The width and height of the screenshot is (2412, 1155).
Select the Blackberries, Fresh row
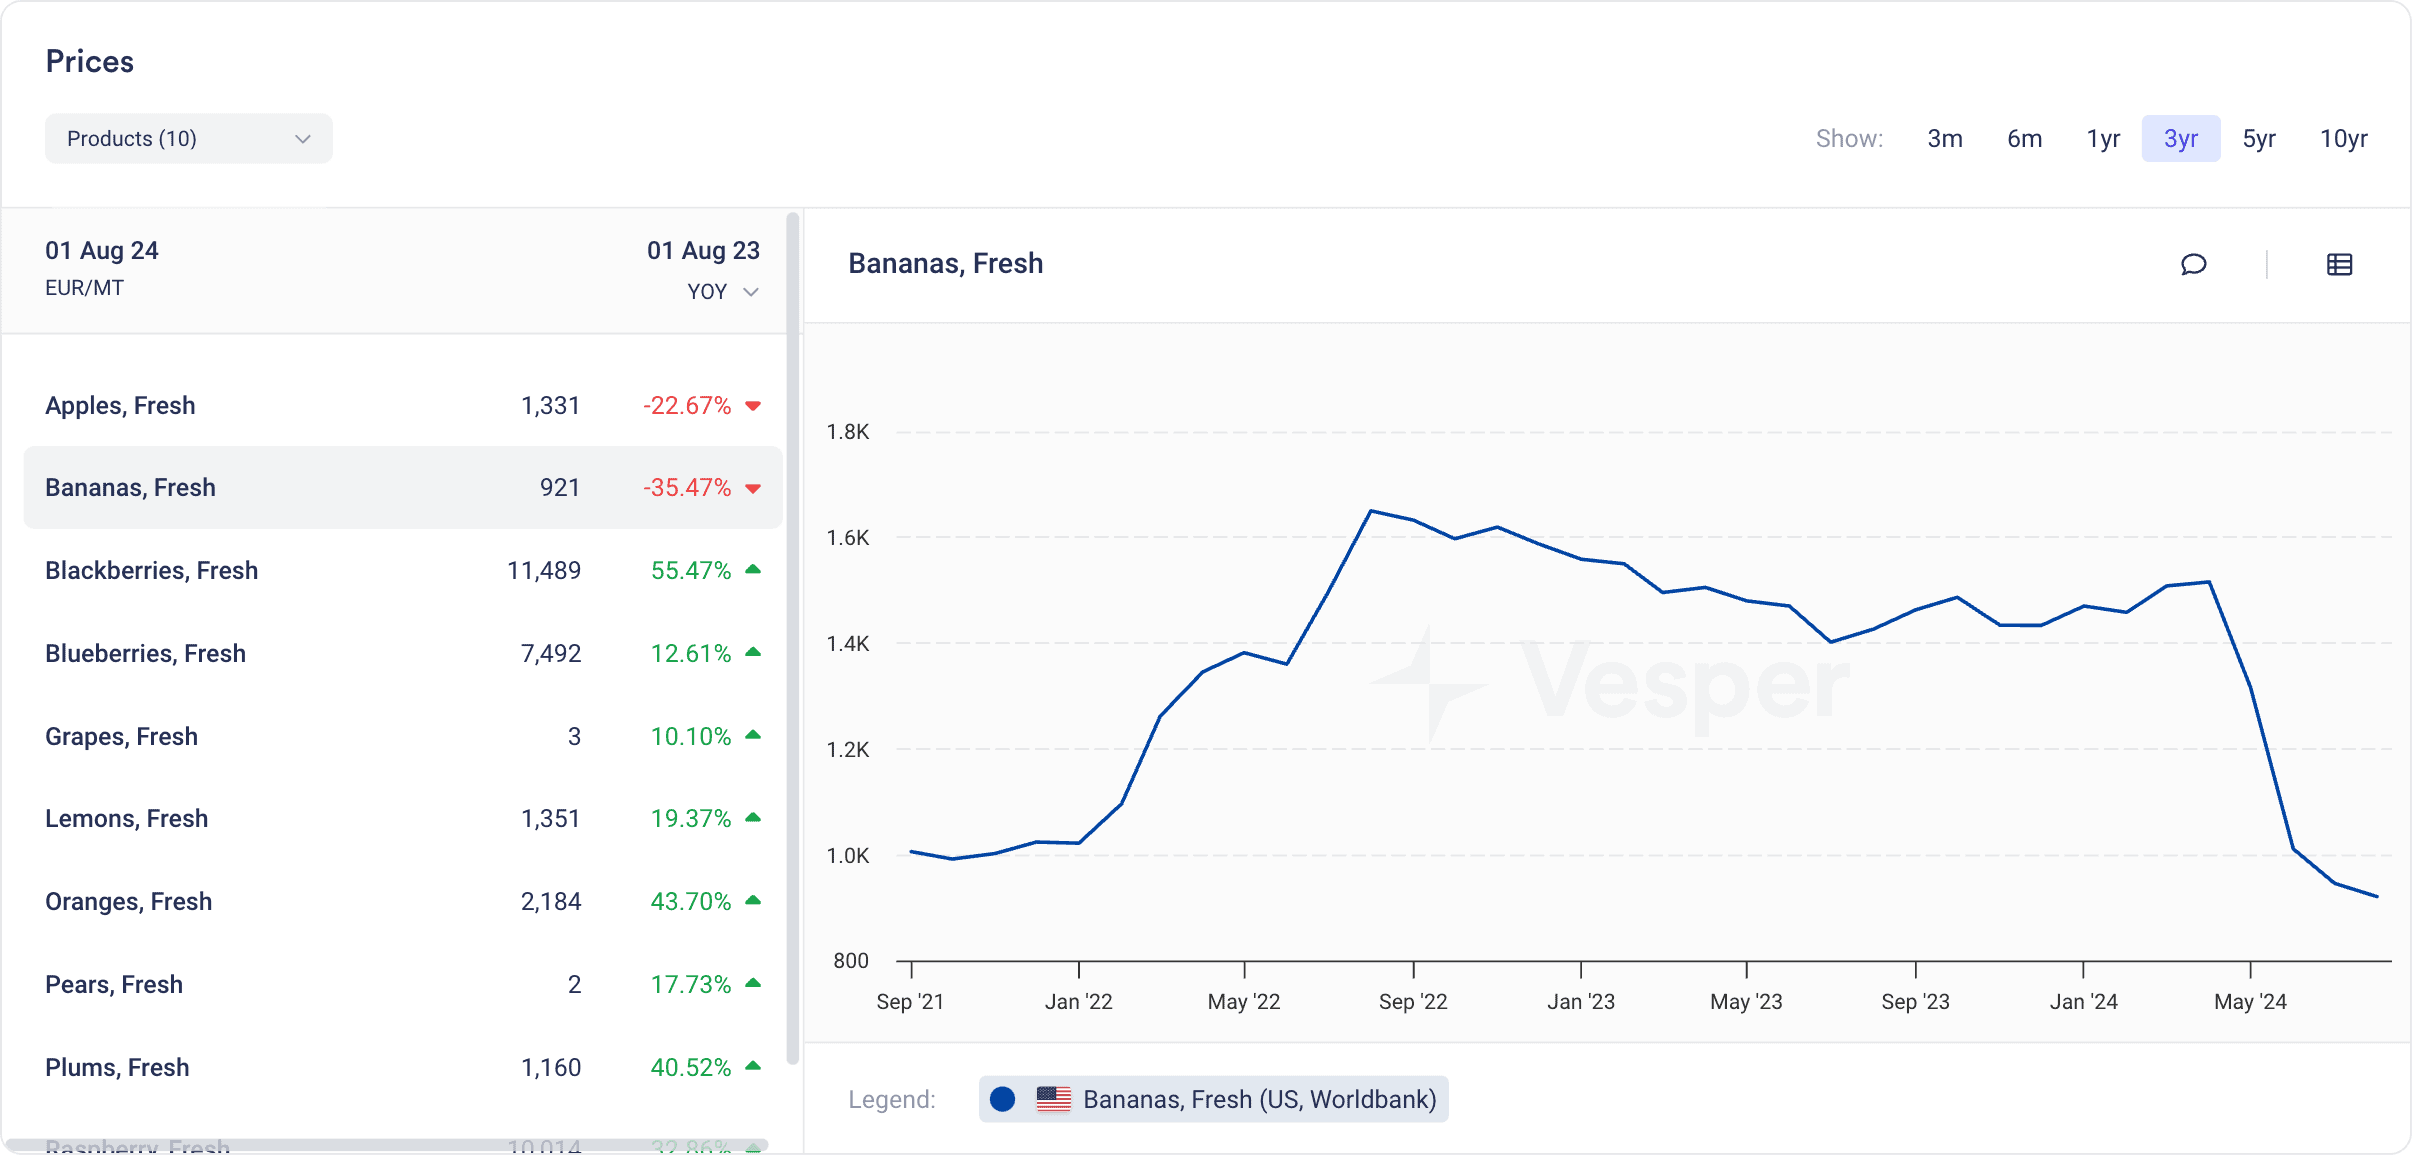[403, 570]
